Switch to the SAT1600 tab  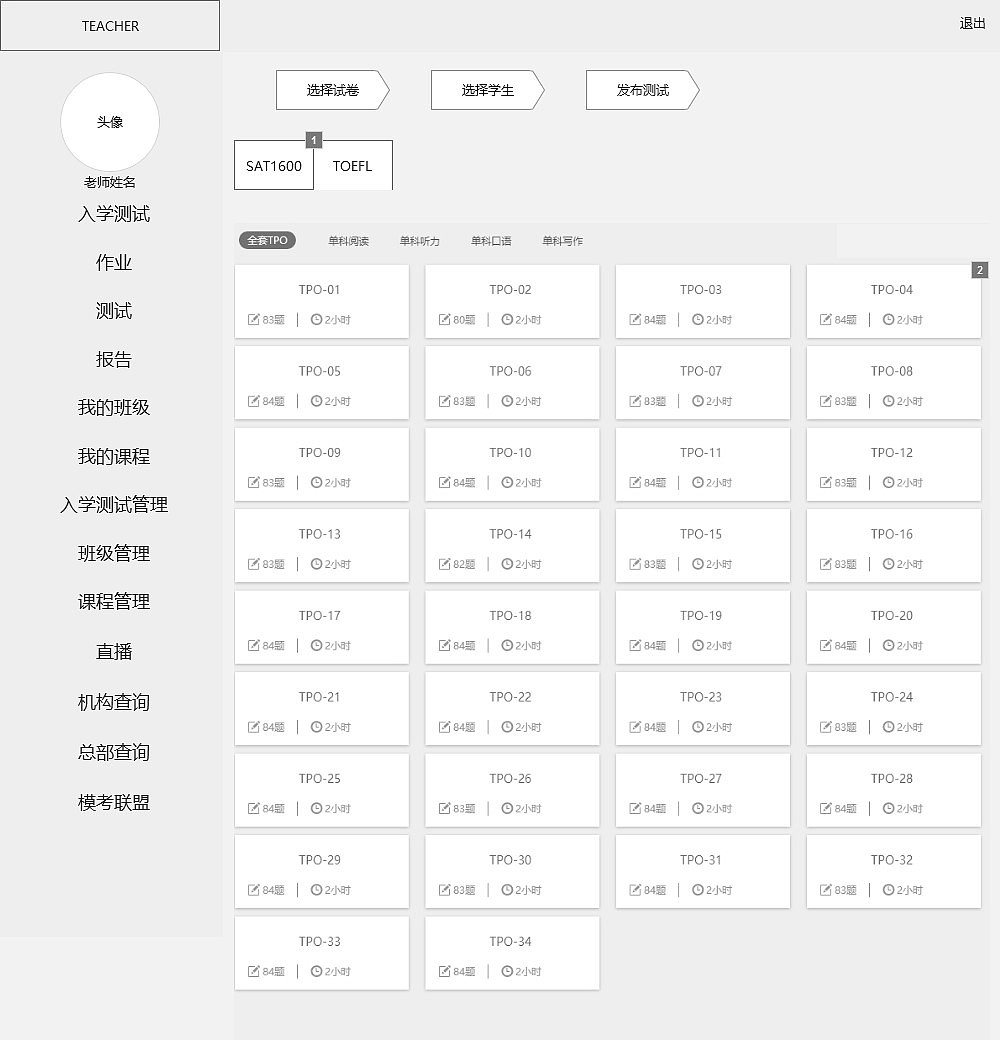click(273, 166)
